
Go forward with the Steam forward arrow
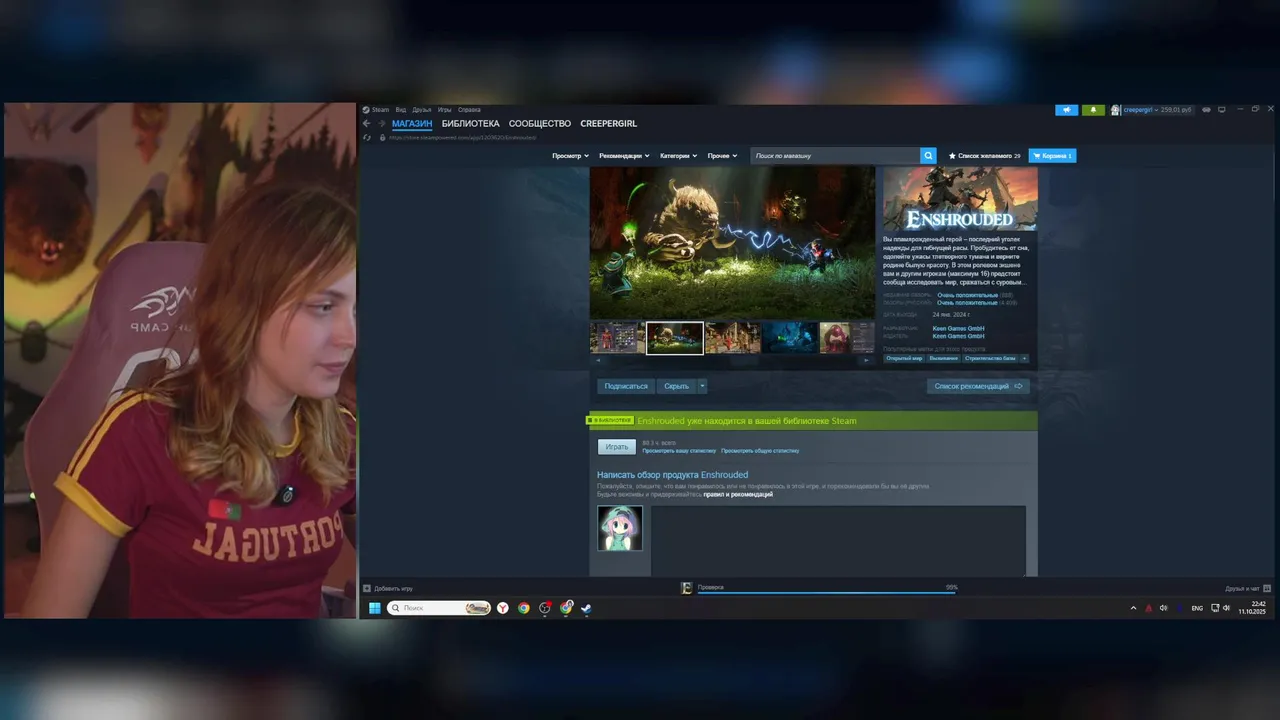381,124
